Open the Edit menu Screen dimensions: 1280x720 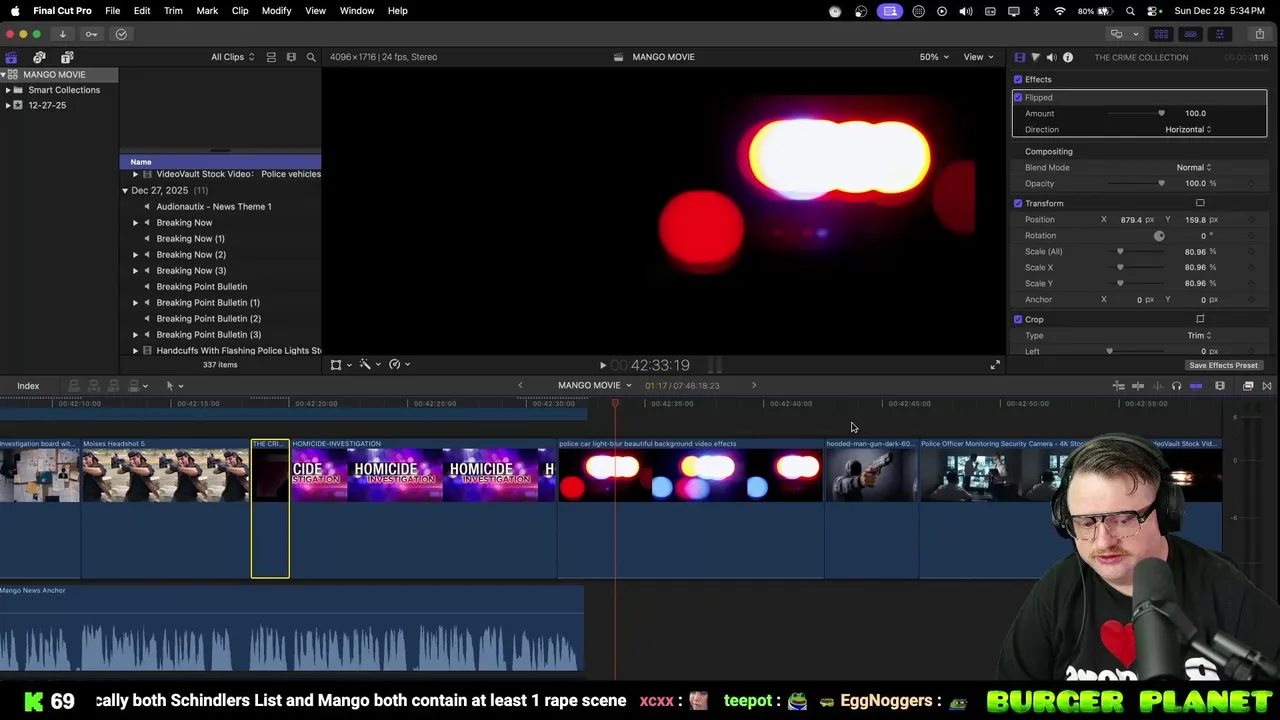tap(142, 11)
